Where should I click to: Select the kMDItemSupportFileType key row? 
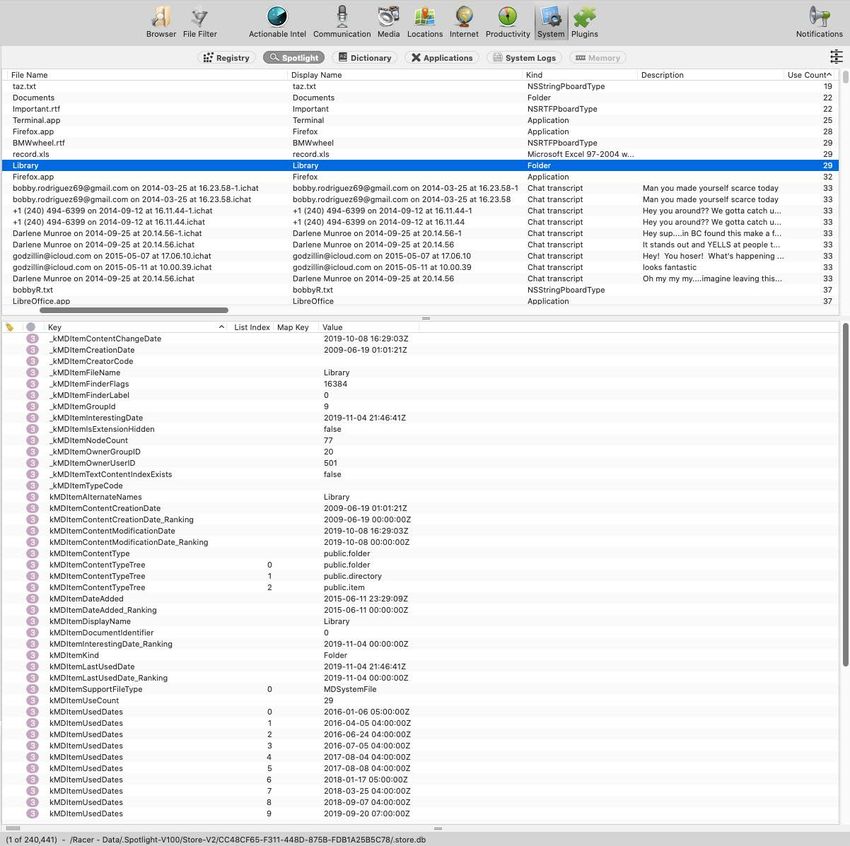click(420, 689)
